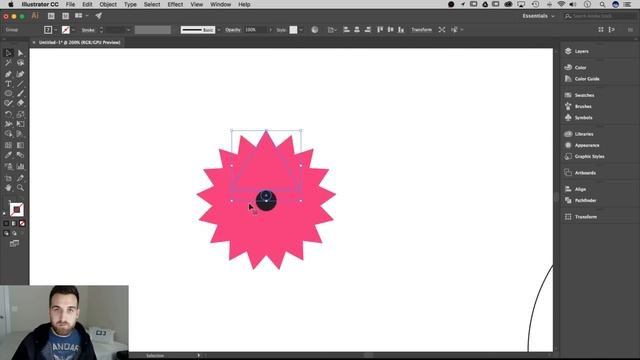The width and height of the screenshot is (640, 360).
Task: Select the Eyedropper tool
Action: click(x=8, y=155)
